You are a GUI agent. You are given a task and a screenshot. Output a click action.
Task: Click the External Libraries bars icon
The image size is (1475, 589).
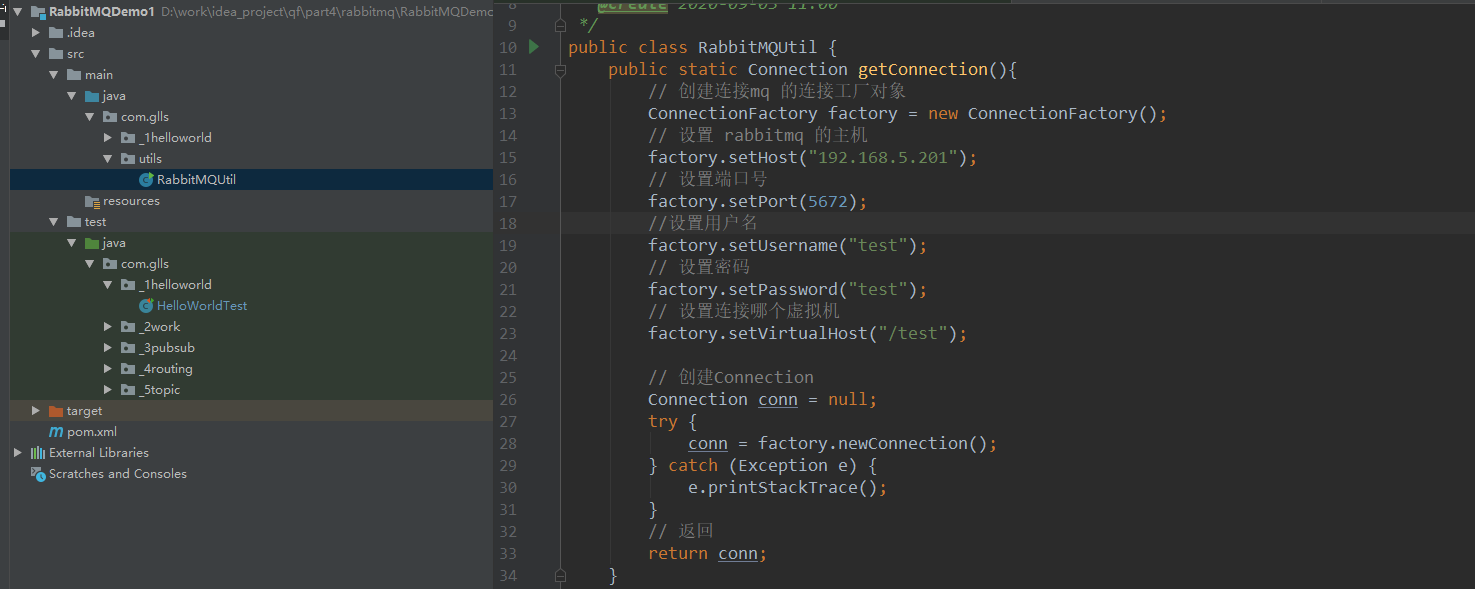click(38, 453)
